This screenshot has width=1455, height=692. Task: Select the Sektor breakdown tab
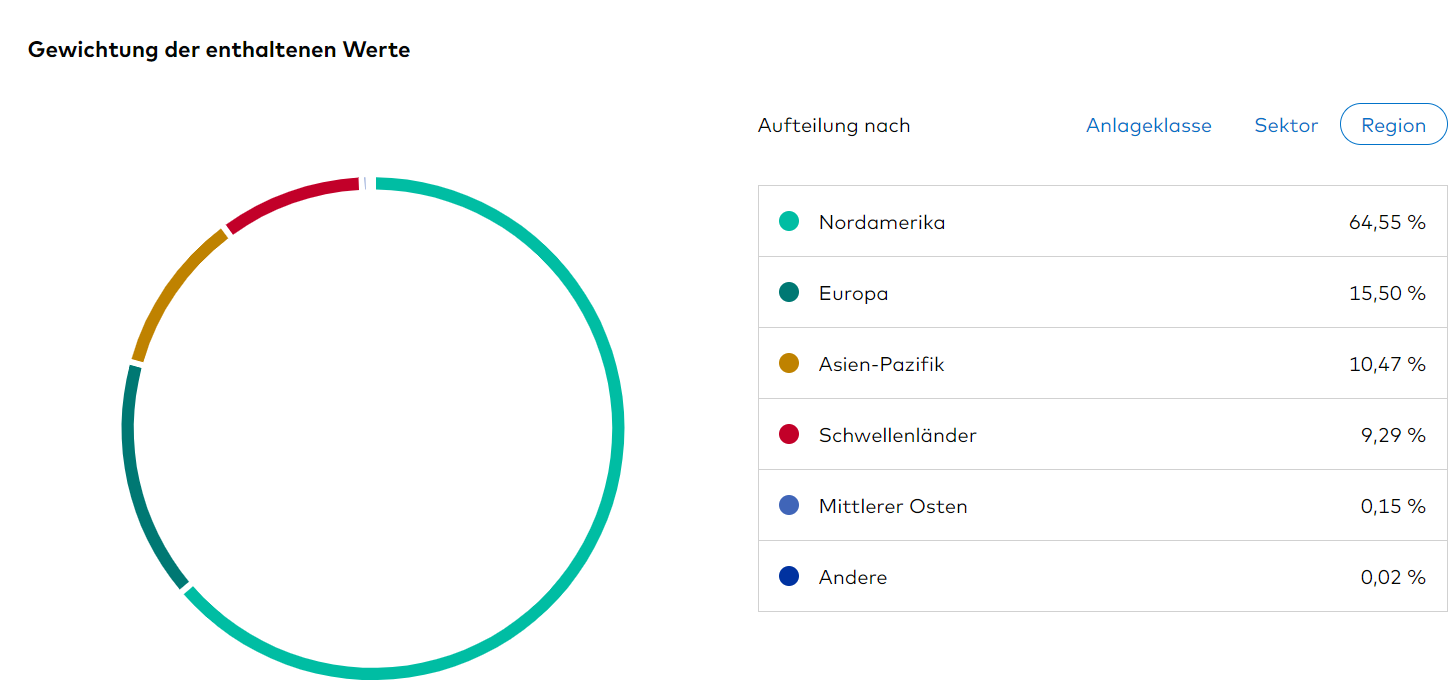point(1286,126)
